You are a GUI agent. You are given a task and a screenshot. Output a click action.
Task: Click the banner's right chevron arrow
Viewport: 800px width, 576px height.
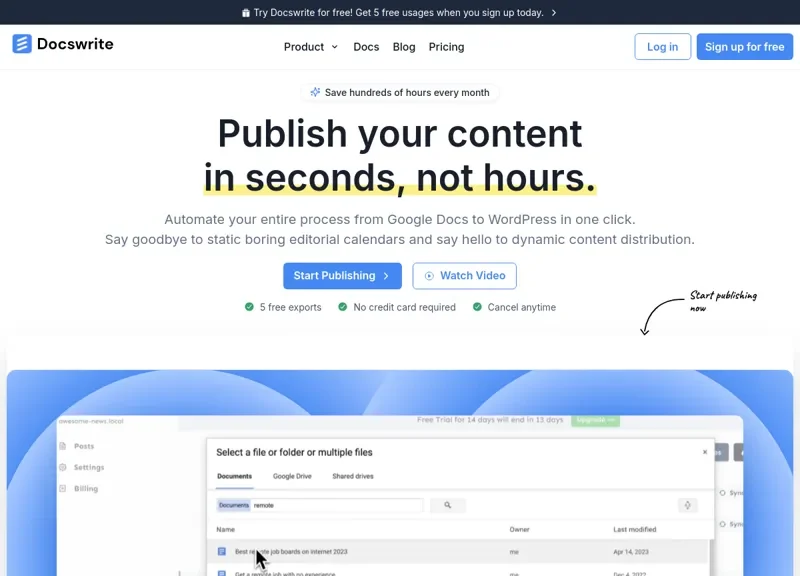[x=554, y=13]
